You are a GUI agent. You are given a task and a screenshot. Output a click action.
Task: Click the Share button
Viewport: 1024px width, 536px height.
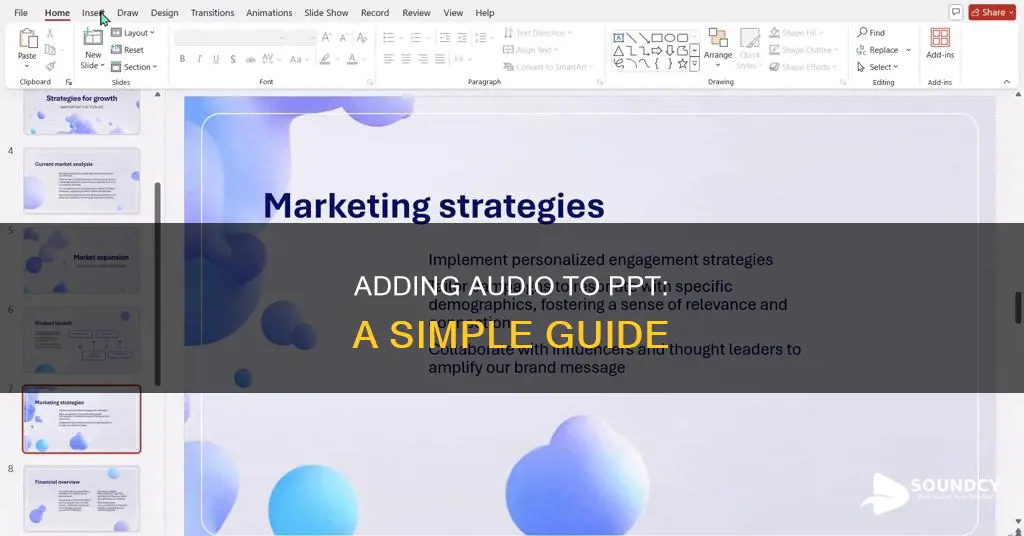coord(991,12)
